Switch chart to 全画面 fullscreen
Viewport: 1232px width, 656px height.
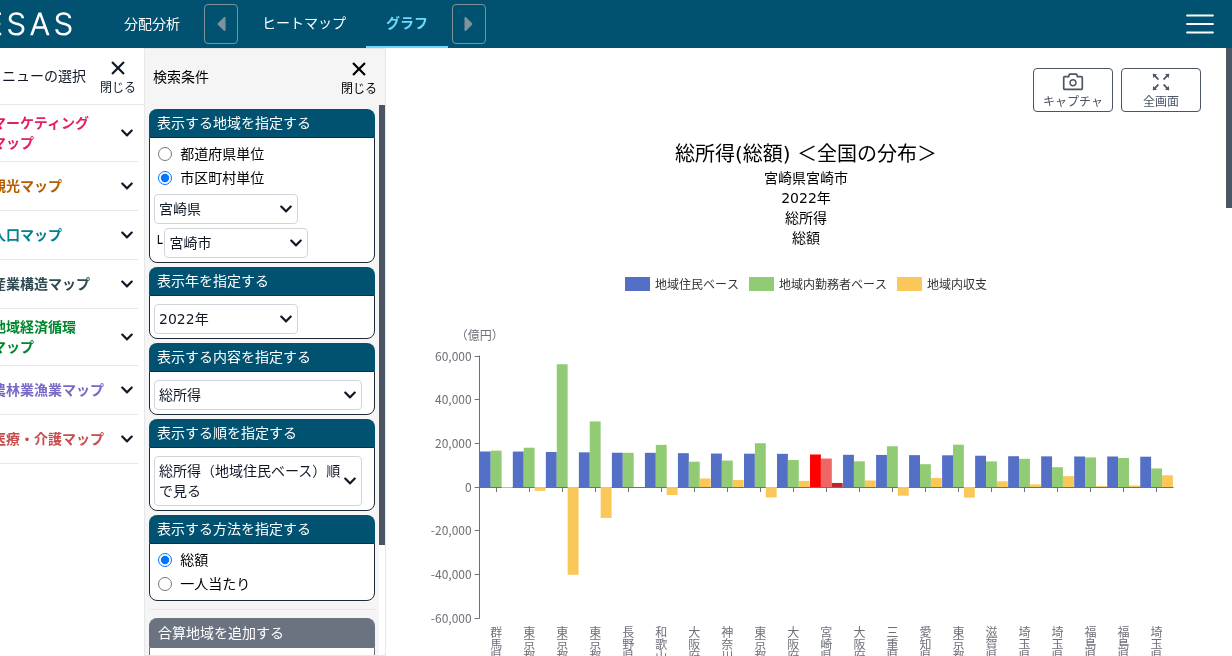[x=1161, y=90]
